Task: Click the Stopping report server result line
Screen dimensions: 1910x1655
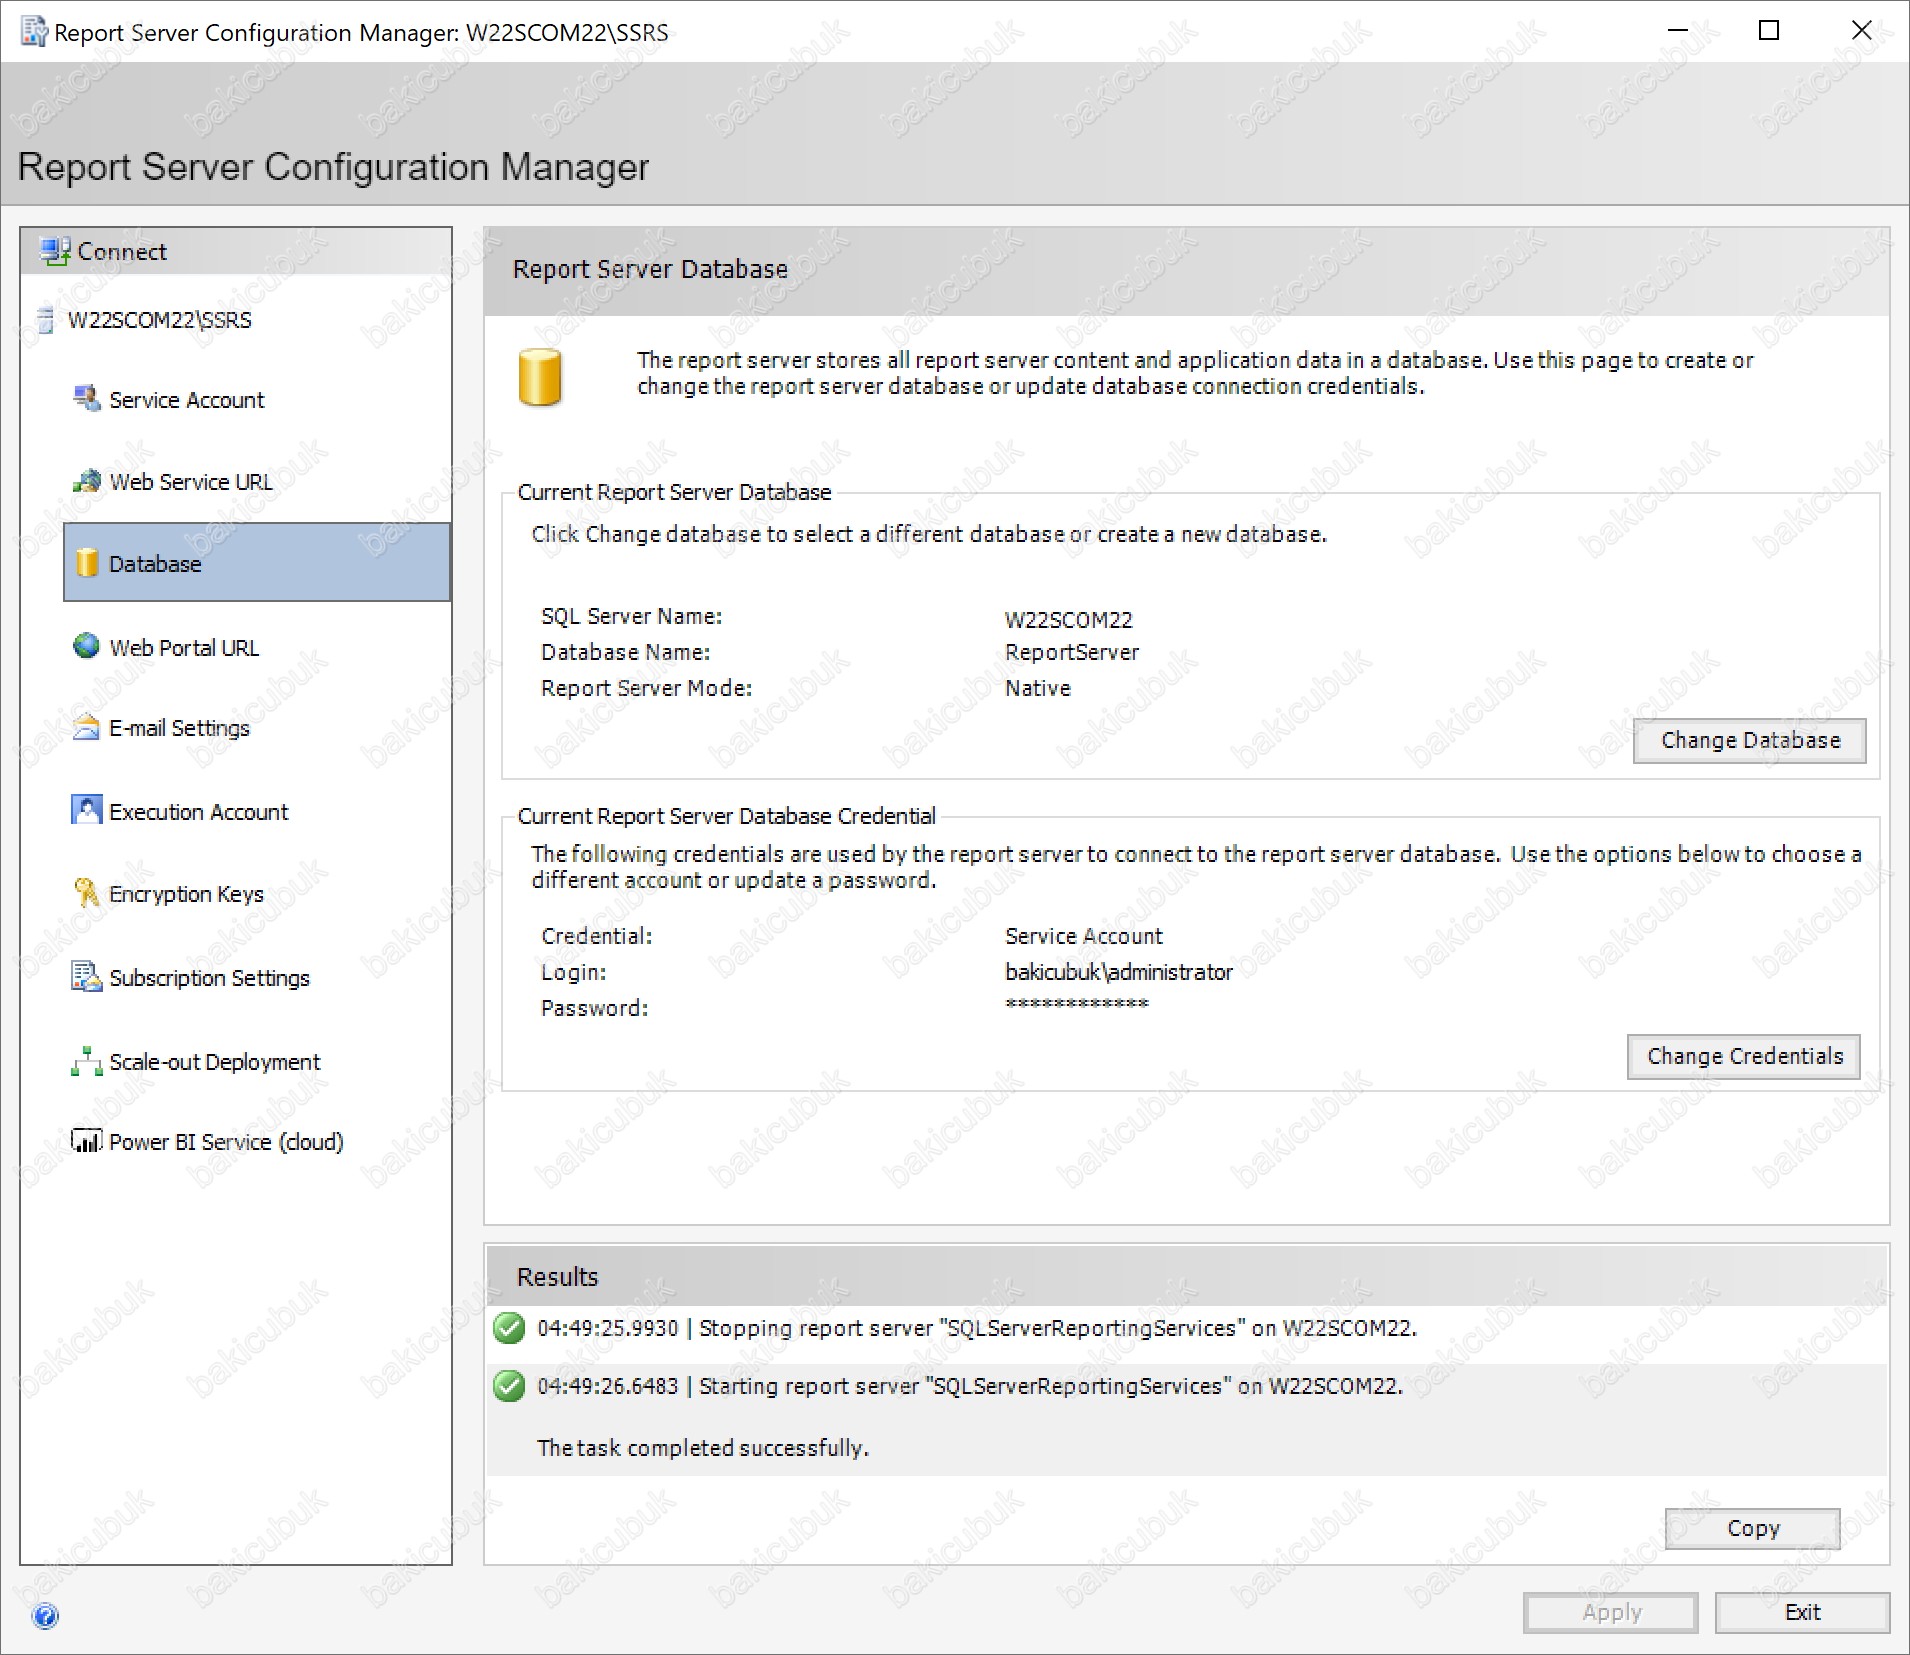Action: tap(977, 1329)
